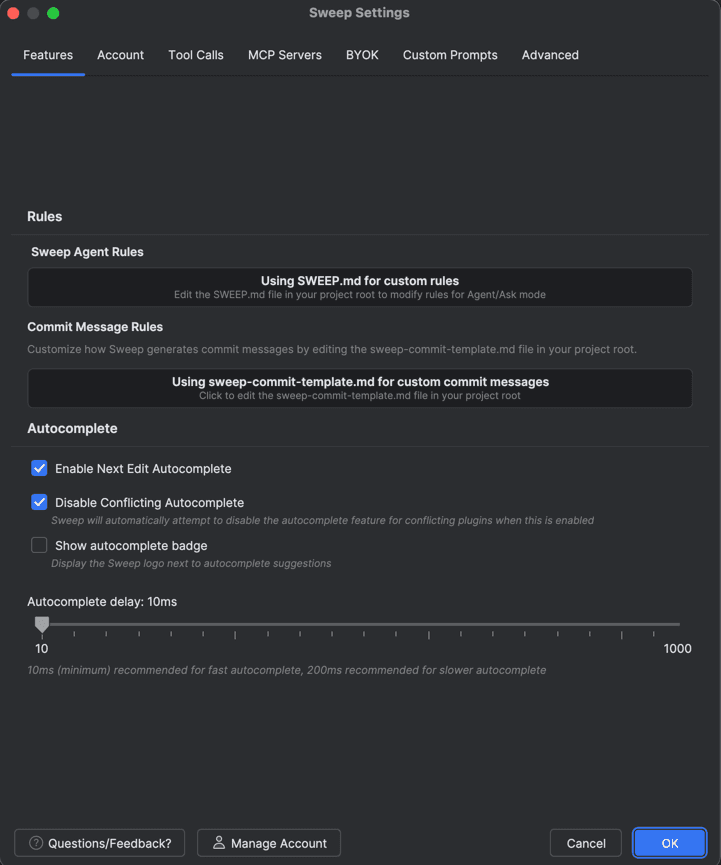Select the MCP Servers tab
The width and height of the screenshot is (721, 865).
pos(285,55)
